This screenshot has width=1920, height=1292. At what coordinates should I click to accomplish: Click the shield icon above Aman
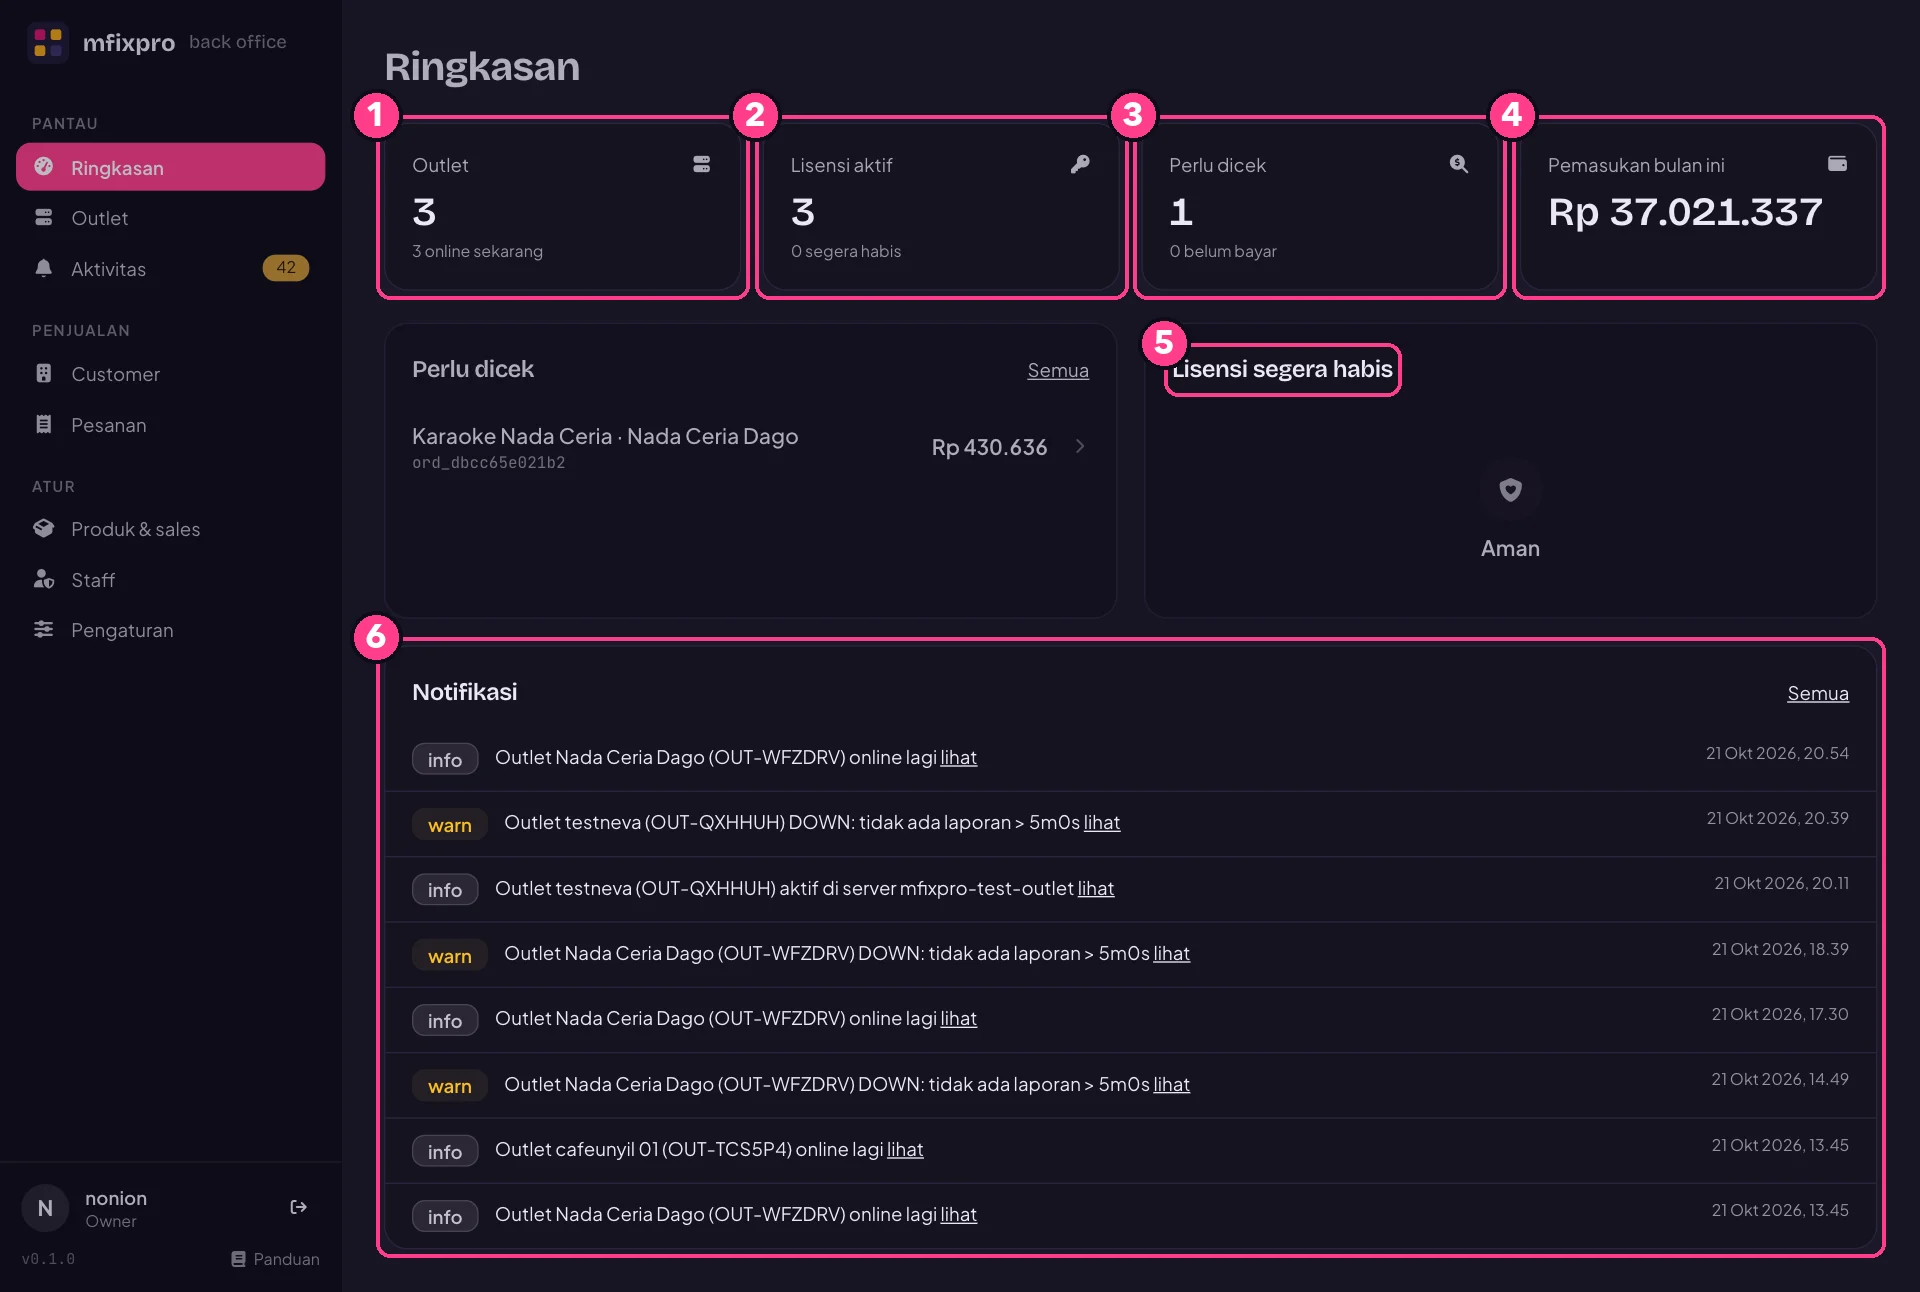(x=1511, y=490)
